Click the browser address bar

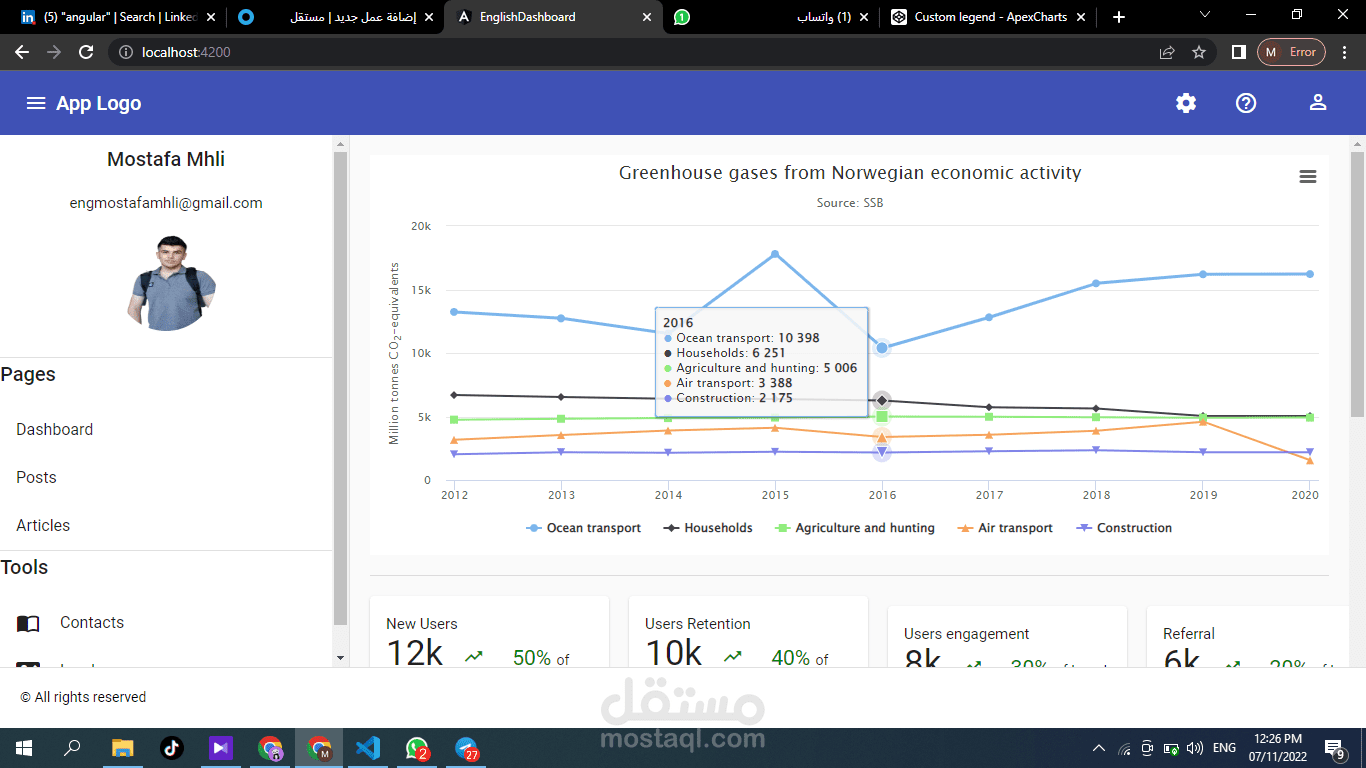click(x=400, y=50)
